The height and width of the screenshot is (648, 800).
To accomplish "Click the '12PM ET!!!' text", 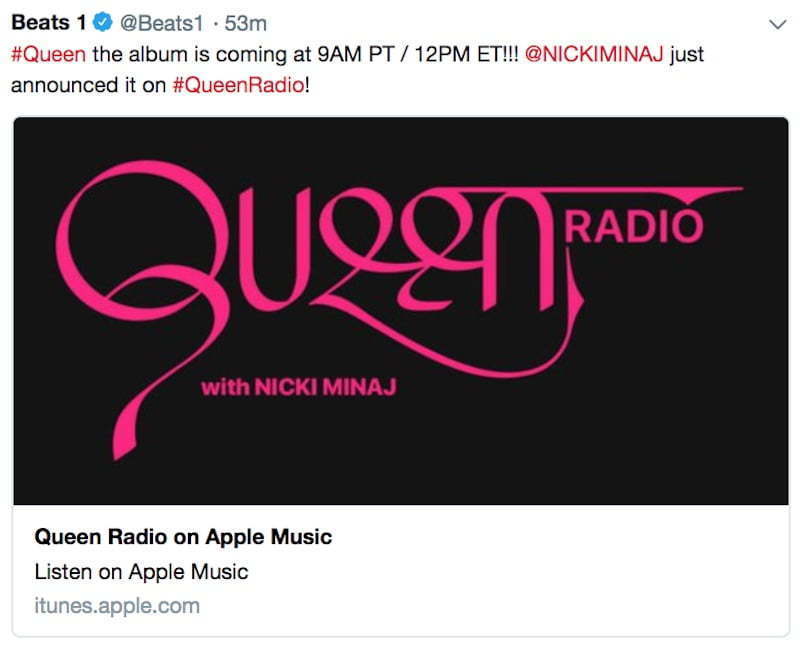I will 466,54.
